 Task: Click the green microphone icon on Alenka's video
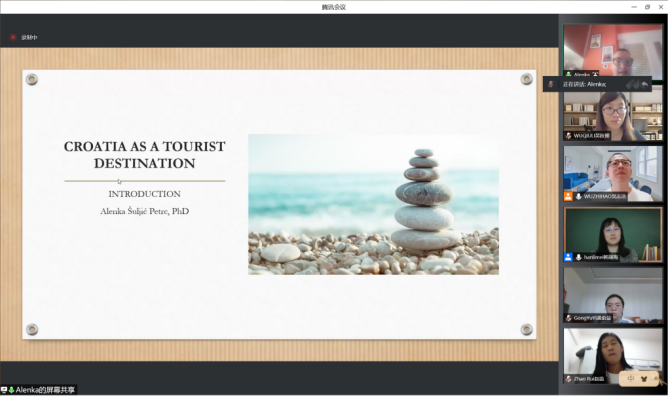[568, 75]
